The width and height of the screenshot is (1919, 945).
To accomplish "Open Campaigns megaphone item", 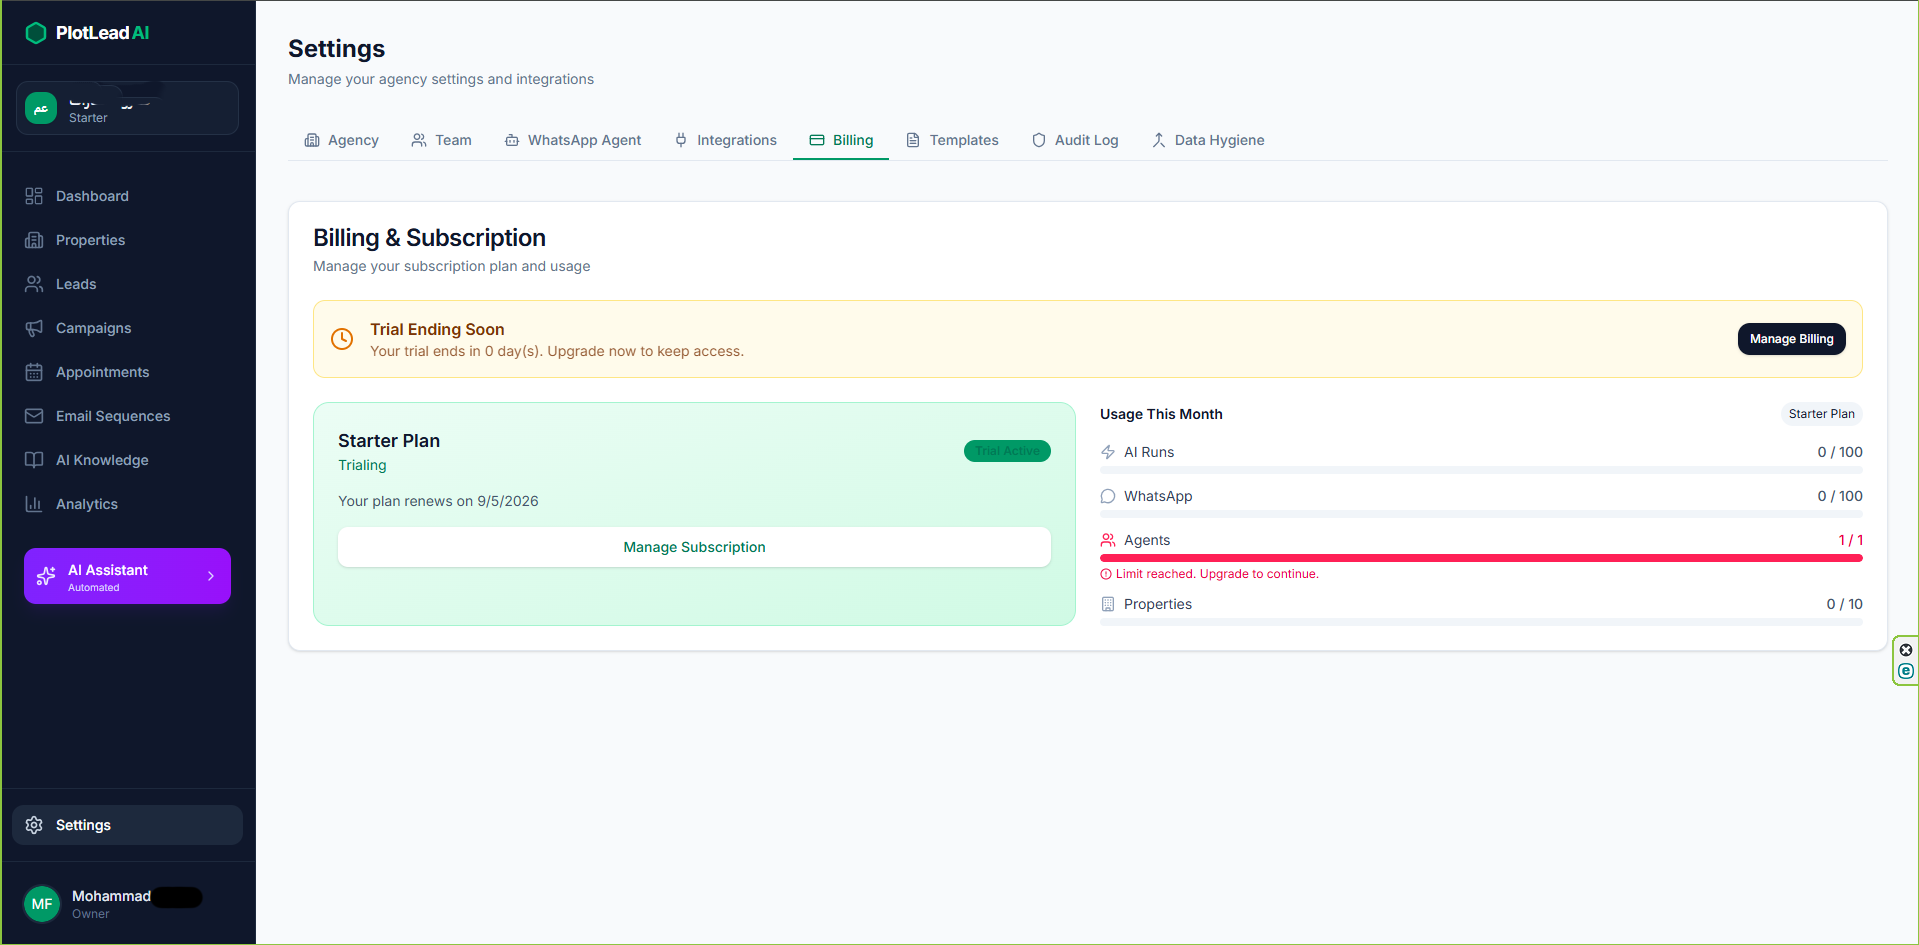I will [127, 328].
